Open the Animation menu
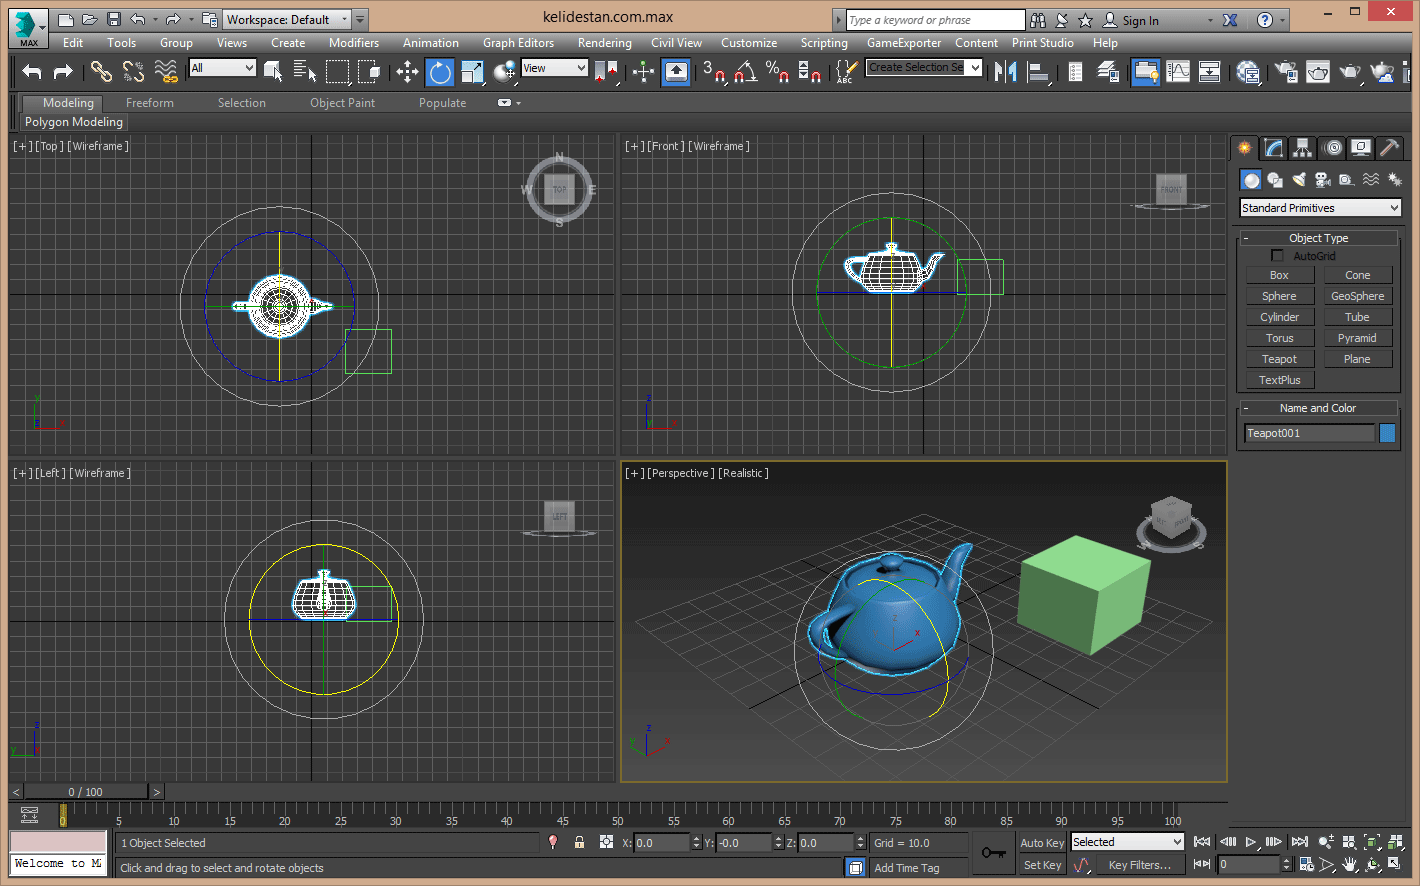The image size is (1420, 886). pyautogui.click(x=431, y=43)
